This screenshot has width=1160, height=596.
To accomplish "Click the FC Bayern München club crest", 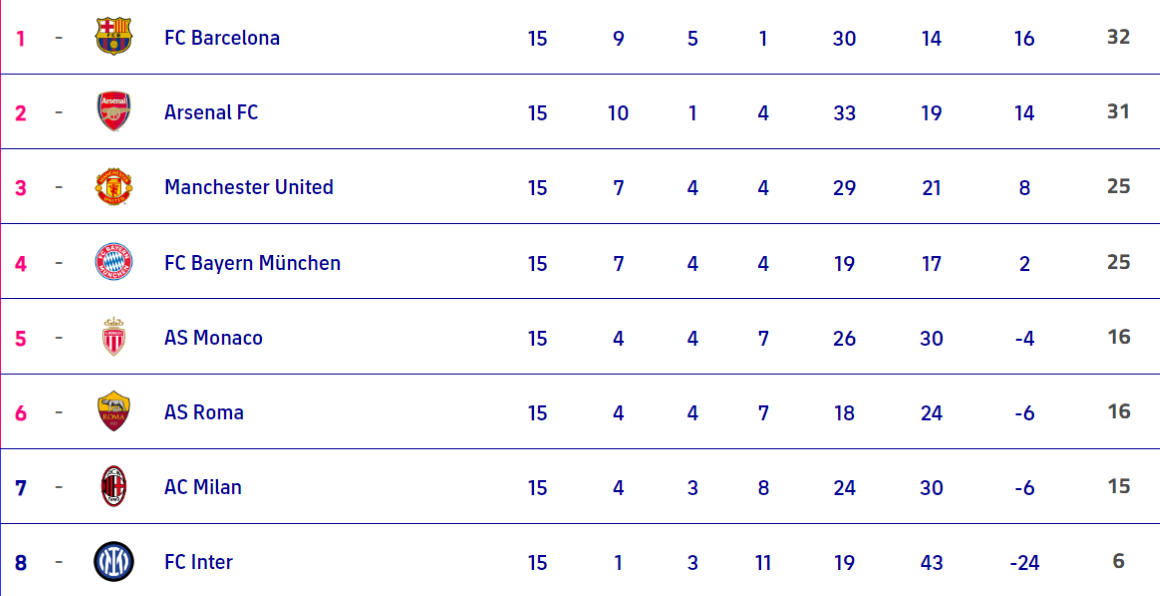I will (113, 262).
